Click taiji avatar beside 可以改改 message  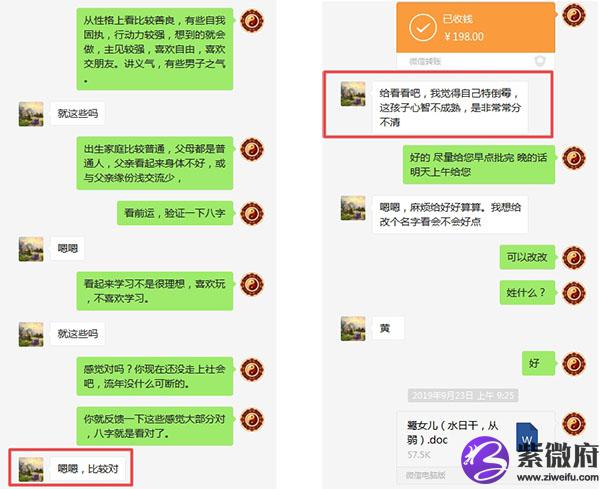574,258
